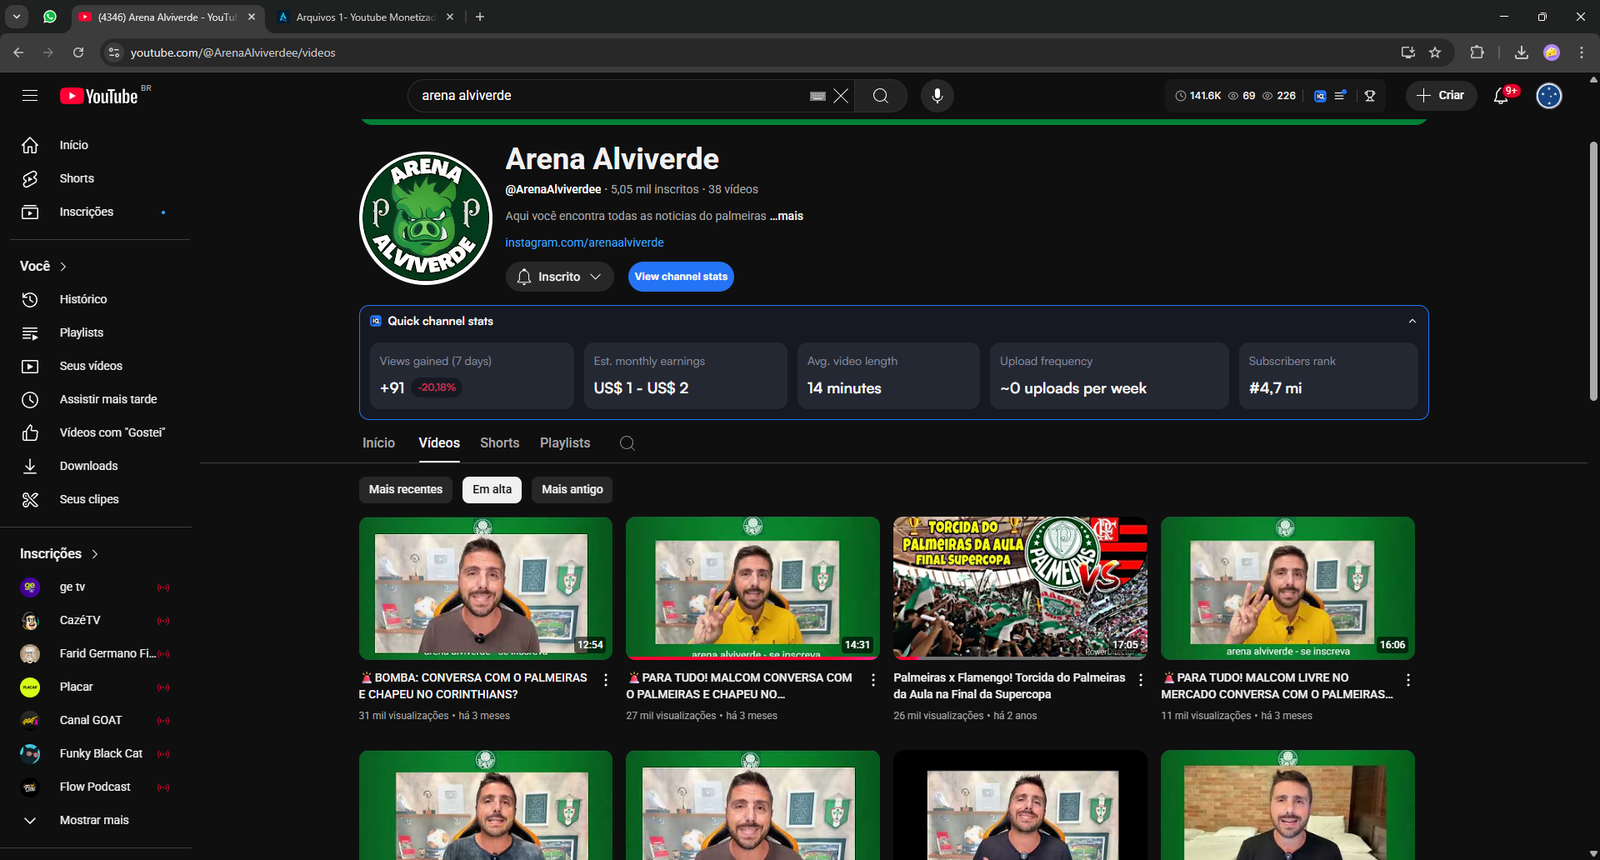Bookmark this page with the star icon
Viewport: 1600px width, 860px height.
pos(1435,53)
